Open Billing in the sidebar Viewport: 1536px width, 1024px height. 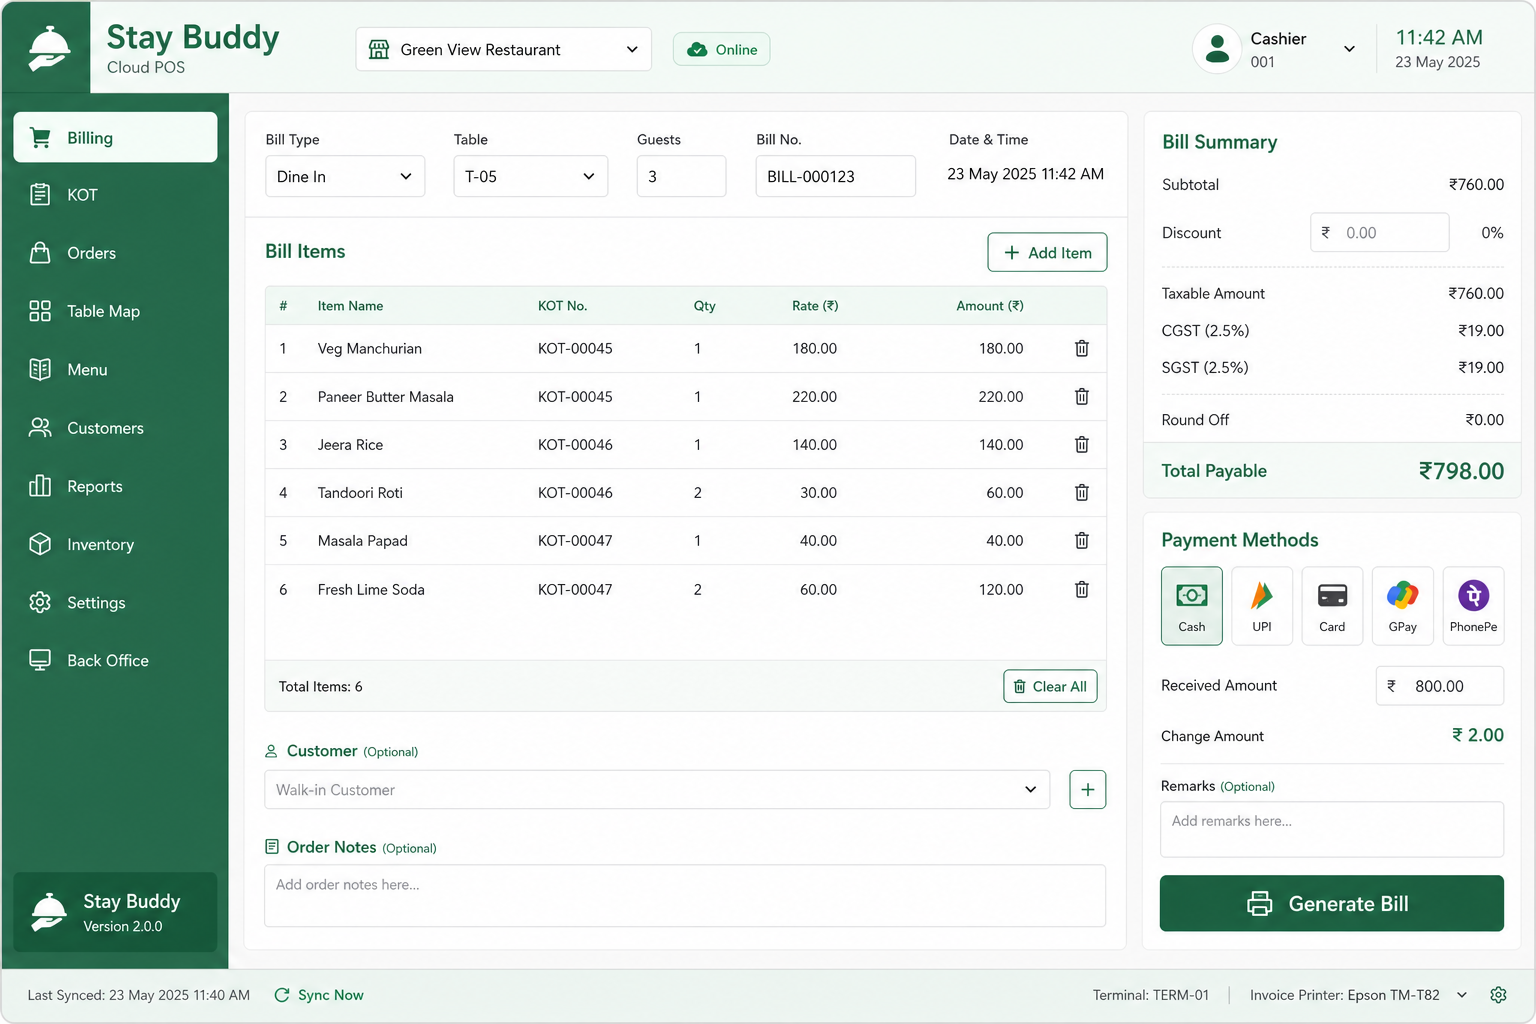point(115,137)
